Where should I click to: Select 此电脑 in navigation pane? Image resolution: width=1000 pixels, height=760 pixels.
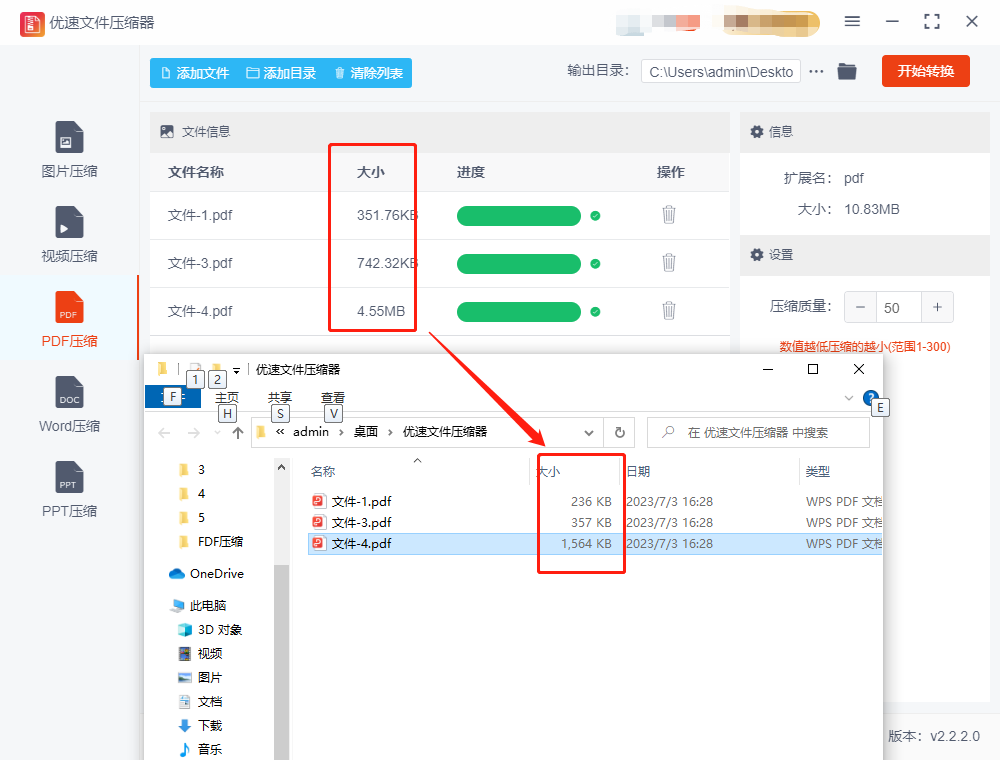coord(198,606)
